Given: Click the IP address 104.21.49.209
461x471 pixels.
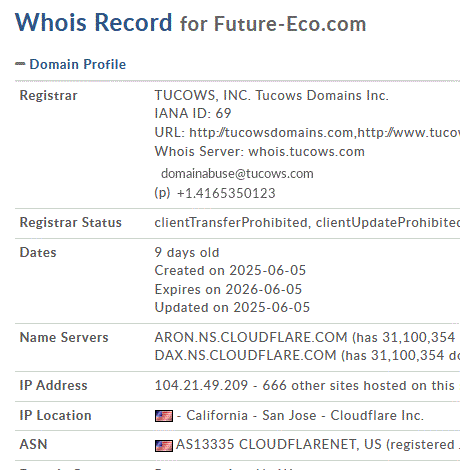Looking at the screenshot, I should click(201, 385).
